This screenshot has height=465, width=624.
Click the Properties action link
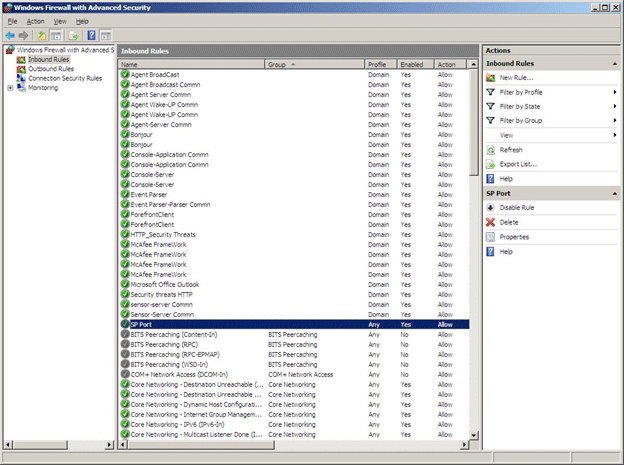click(514, 237)
